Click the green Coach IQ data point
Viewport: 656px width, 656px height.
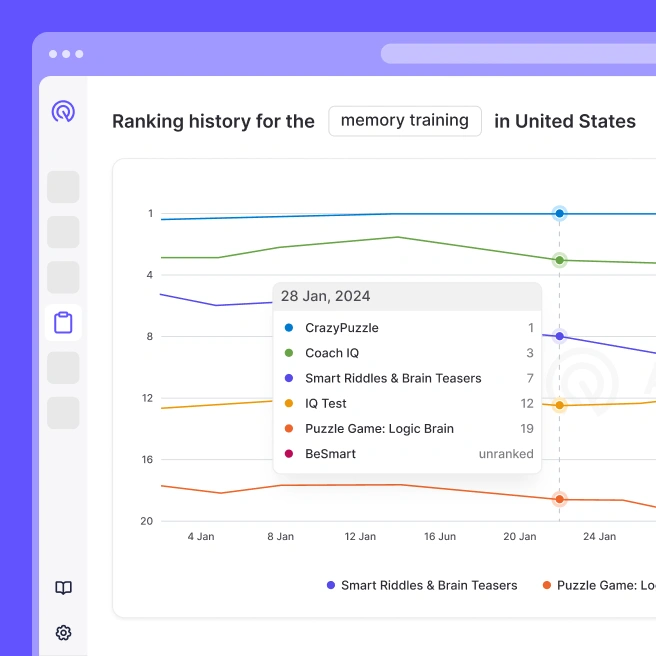tap(559, 260)
